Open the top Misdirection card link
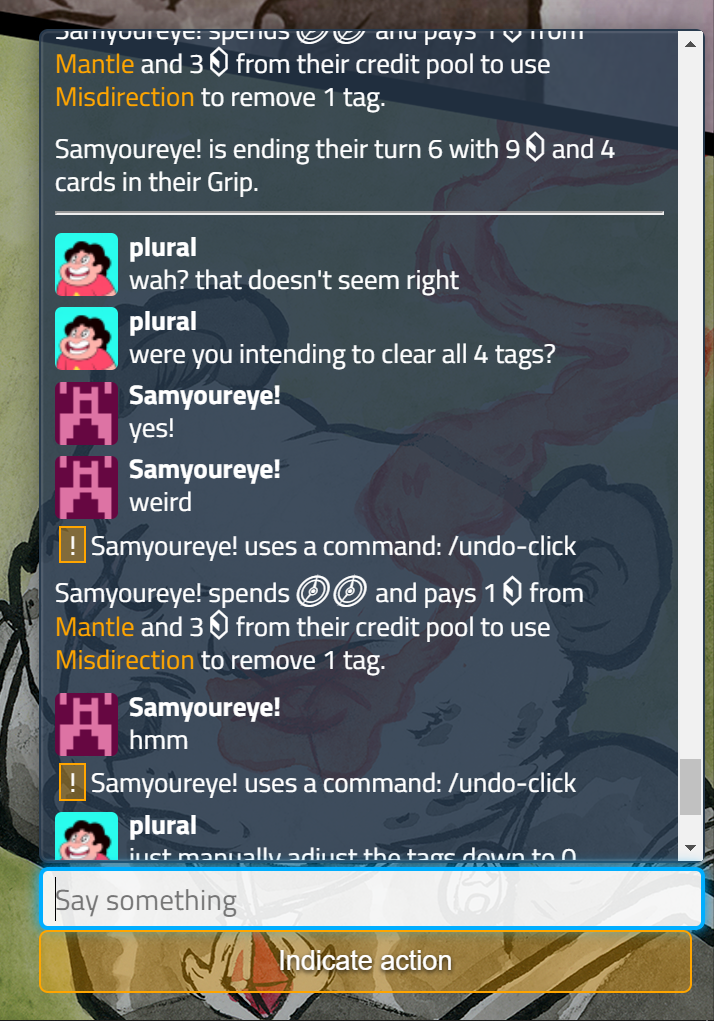The height and width of the screenshot is (1021, 714). (x=125, y=98)
